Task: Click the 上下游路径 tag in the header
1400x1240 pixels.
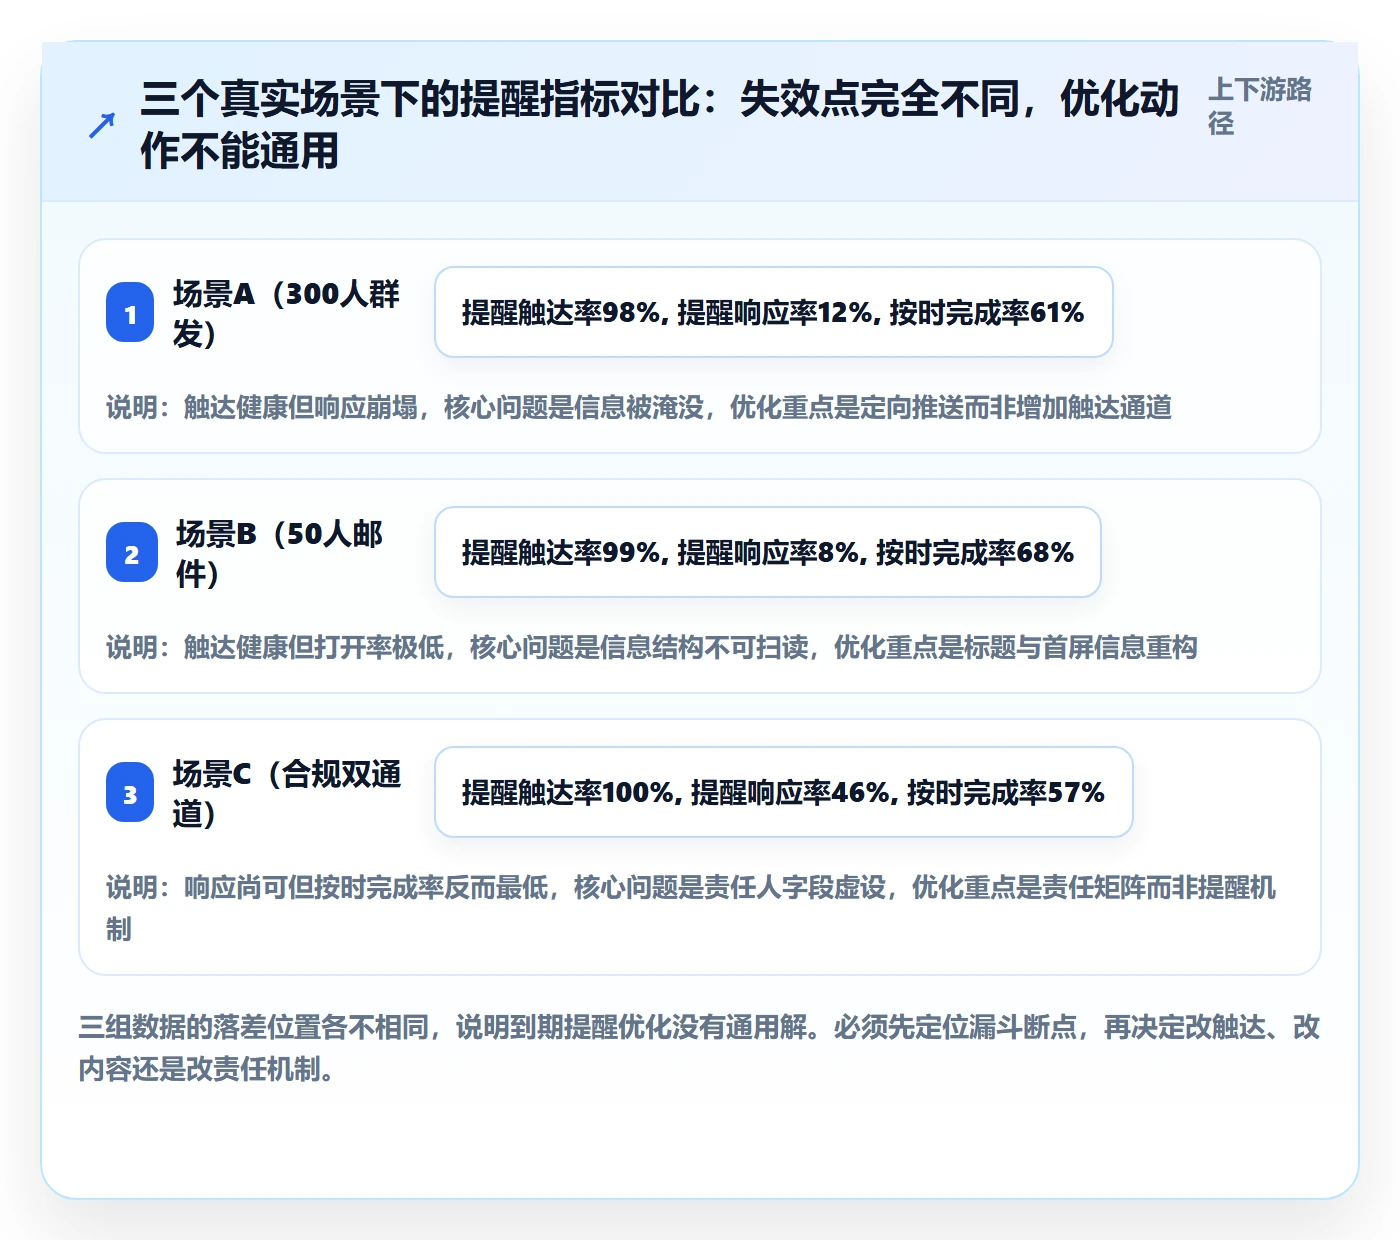Action: pos(1260,106)
